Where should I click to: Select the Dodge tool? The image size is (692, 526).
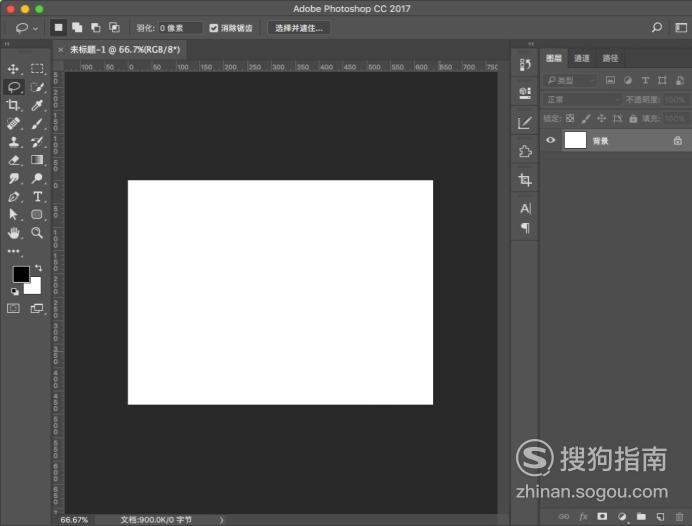coord(37,178)
